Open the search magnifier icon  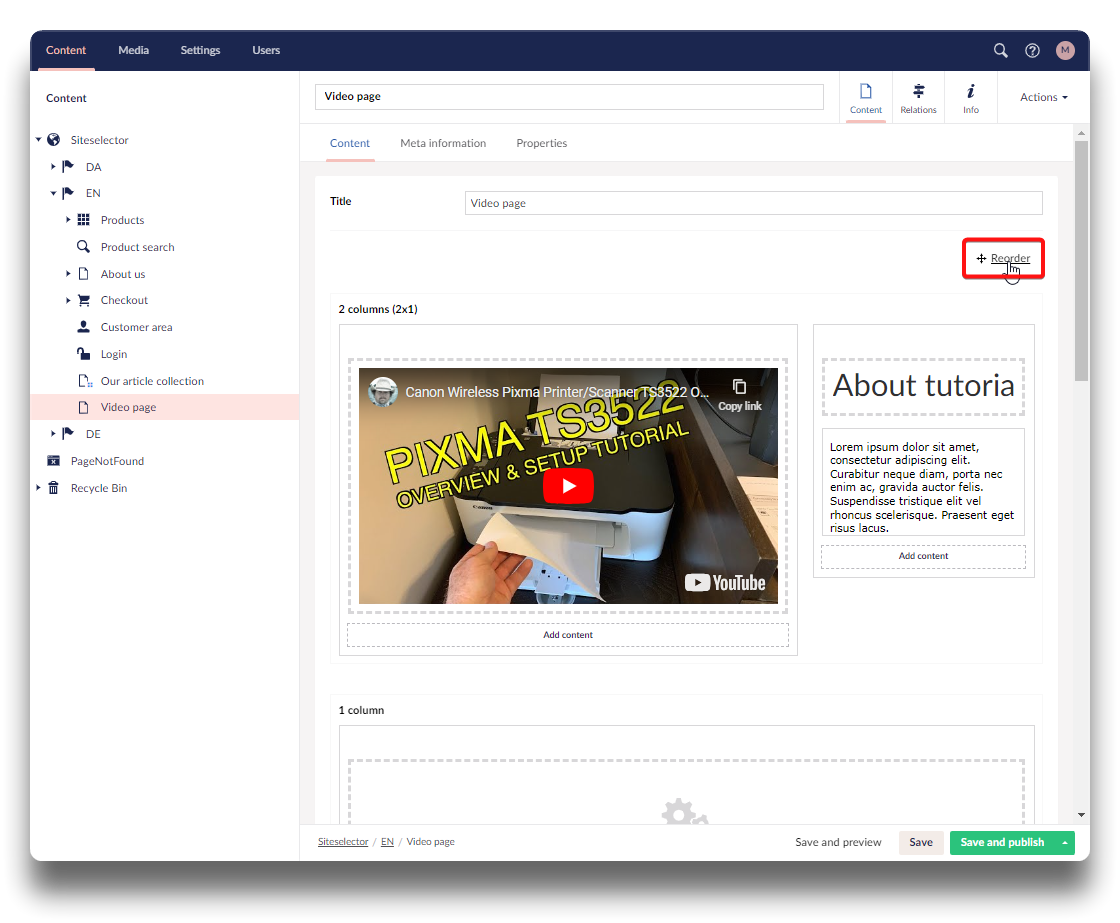click(1000, 50)
